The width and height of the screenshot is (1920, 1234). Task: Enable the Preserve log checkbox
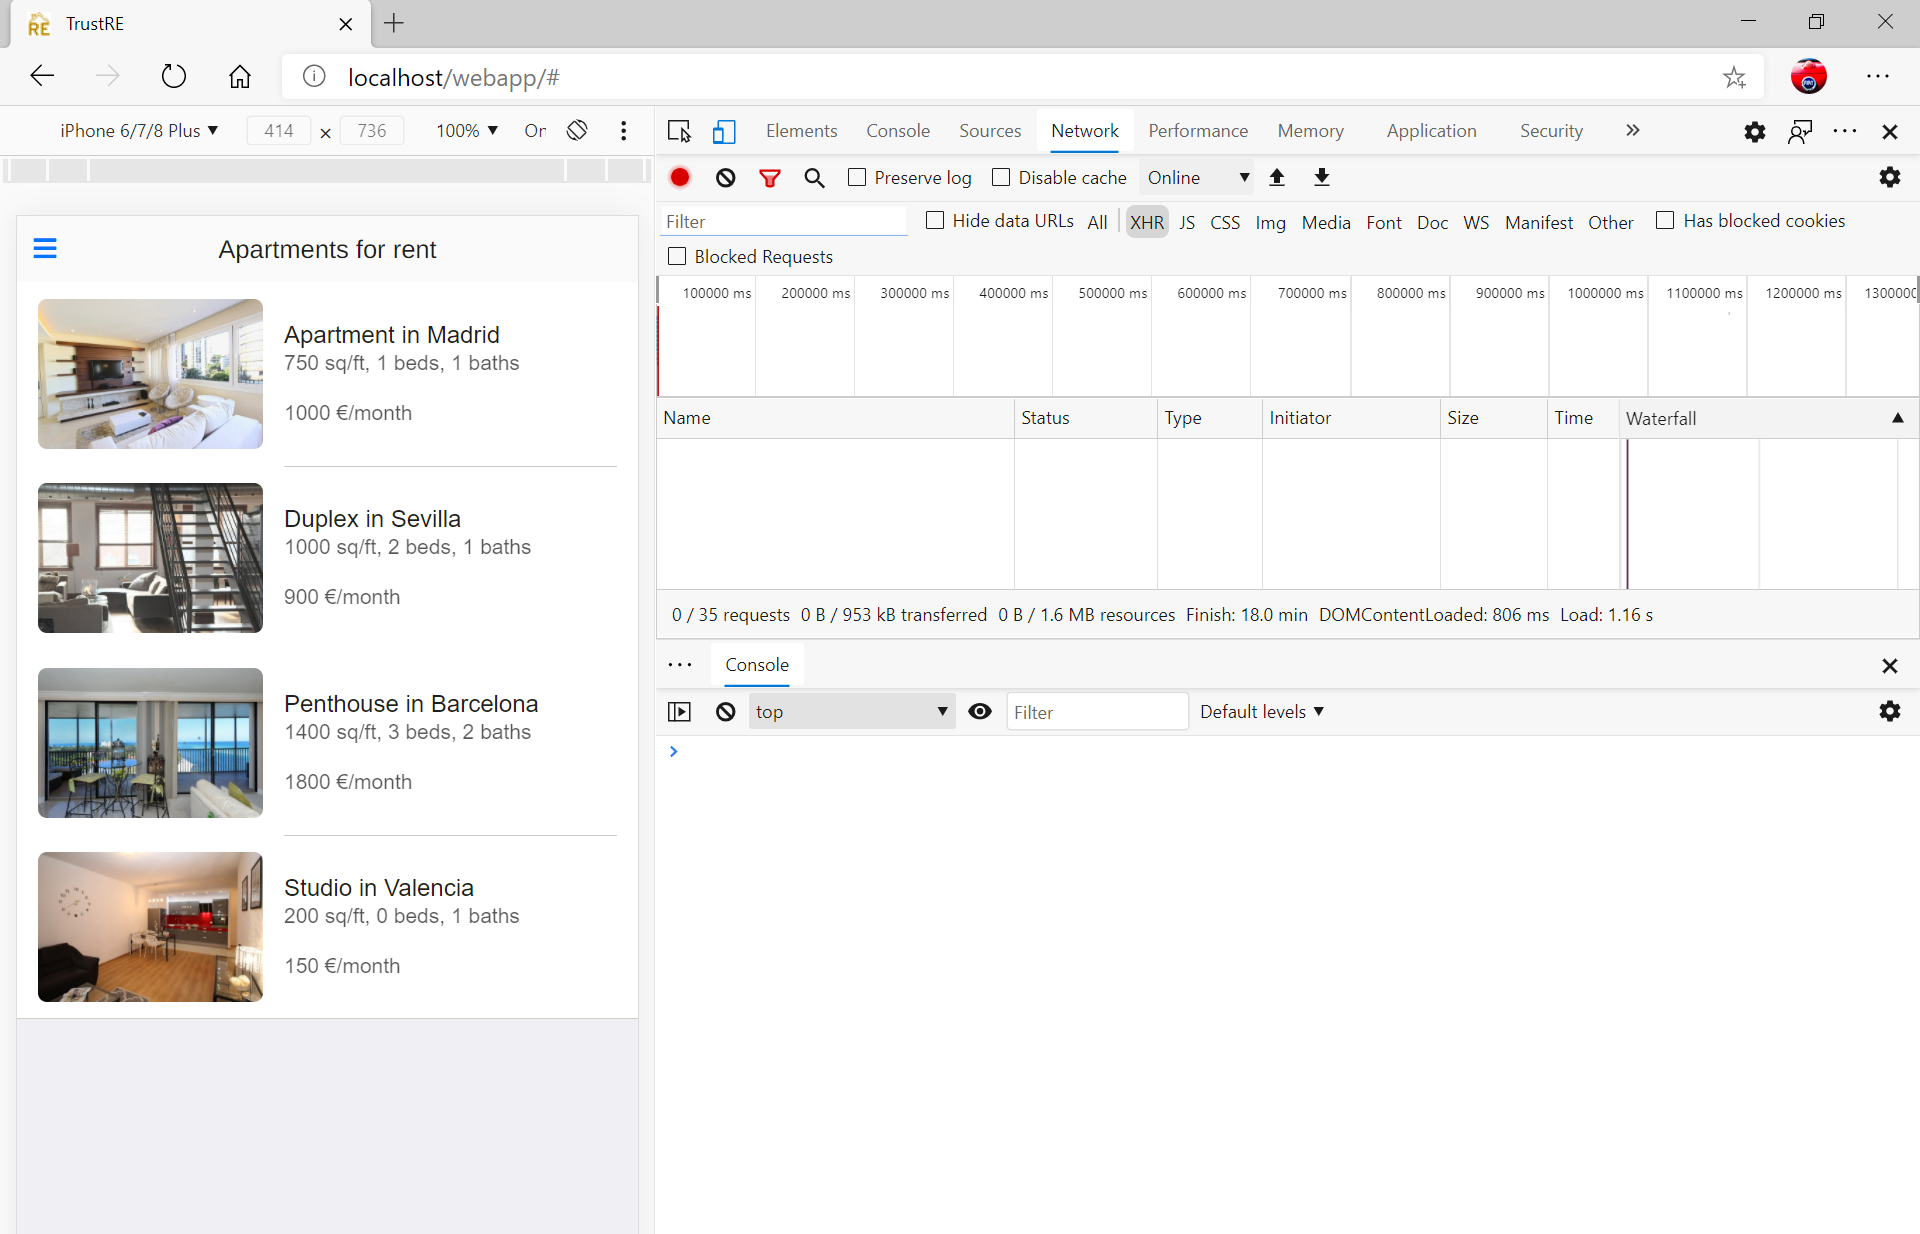(857, 177)
